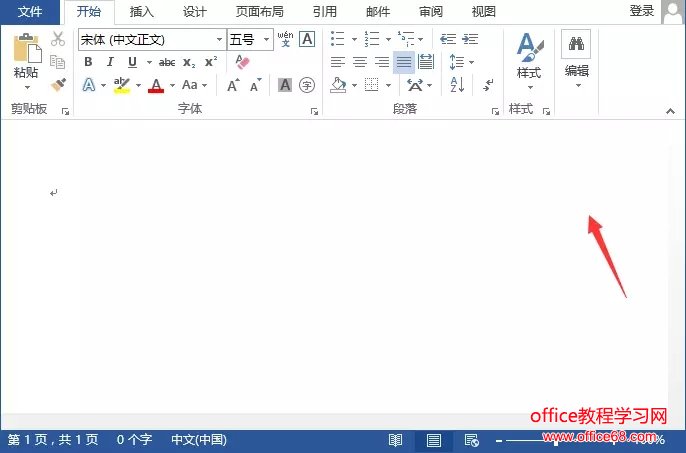The width and height of the screenshot is (686, 453).
Task: Apply red font color
Action: point(156,85)
